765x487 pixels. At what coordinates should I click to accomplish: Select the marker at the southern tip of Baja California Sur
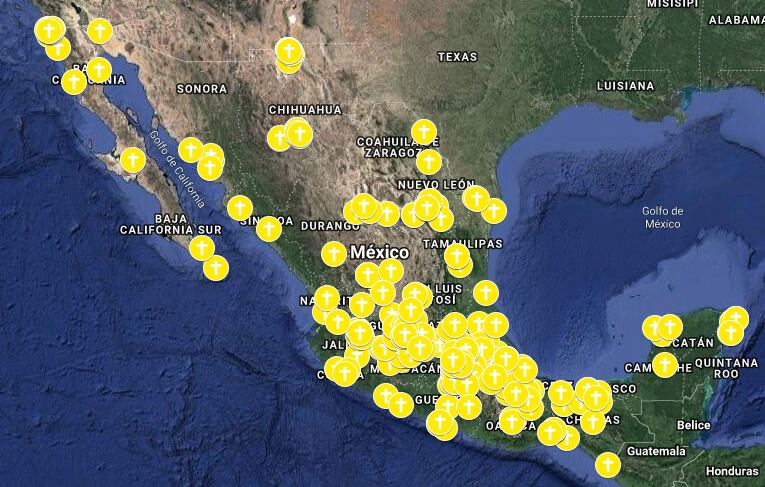[216, 268]
